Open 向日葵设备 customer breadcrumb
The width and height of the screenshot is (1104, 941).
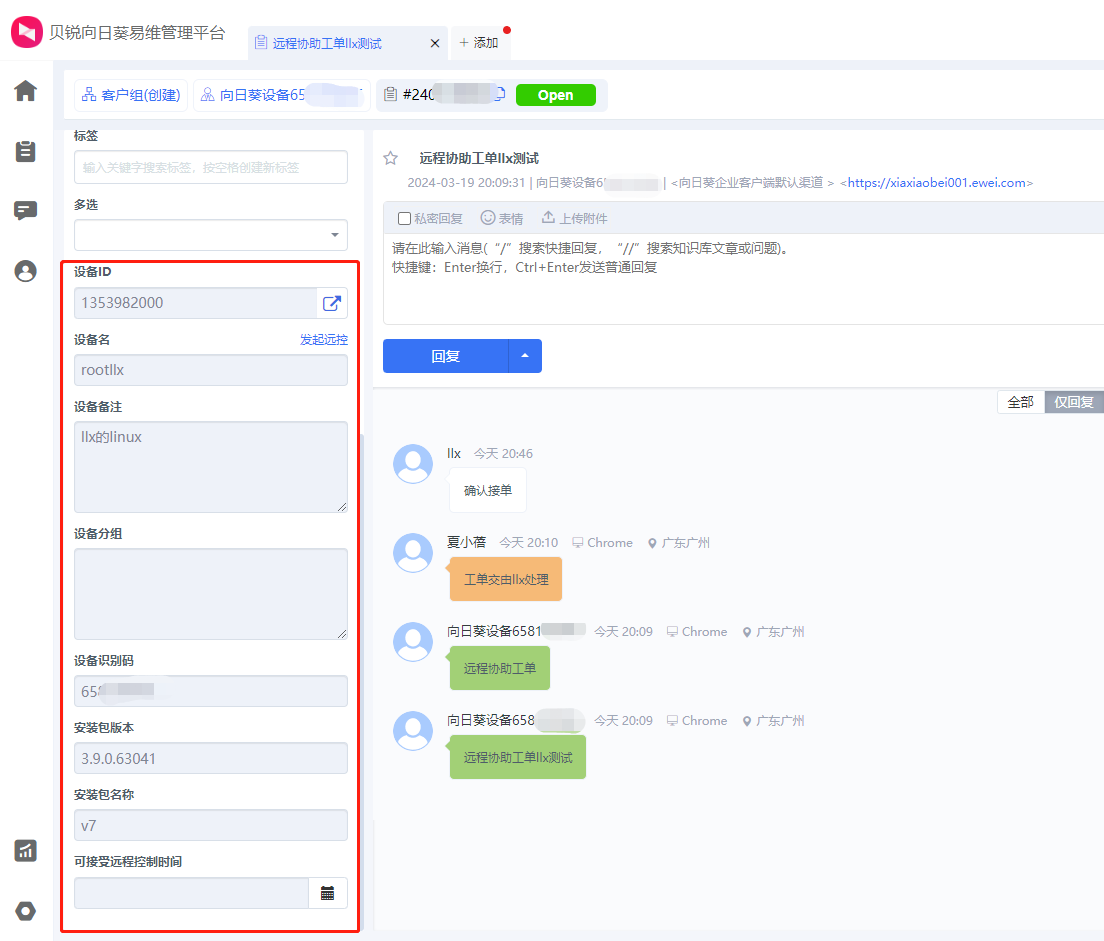(282, 95)
